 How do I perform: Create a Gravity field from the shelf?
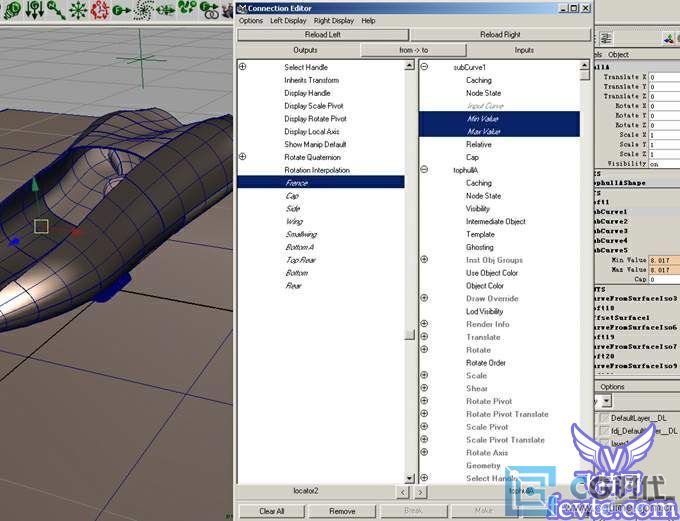(34, 10)
